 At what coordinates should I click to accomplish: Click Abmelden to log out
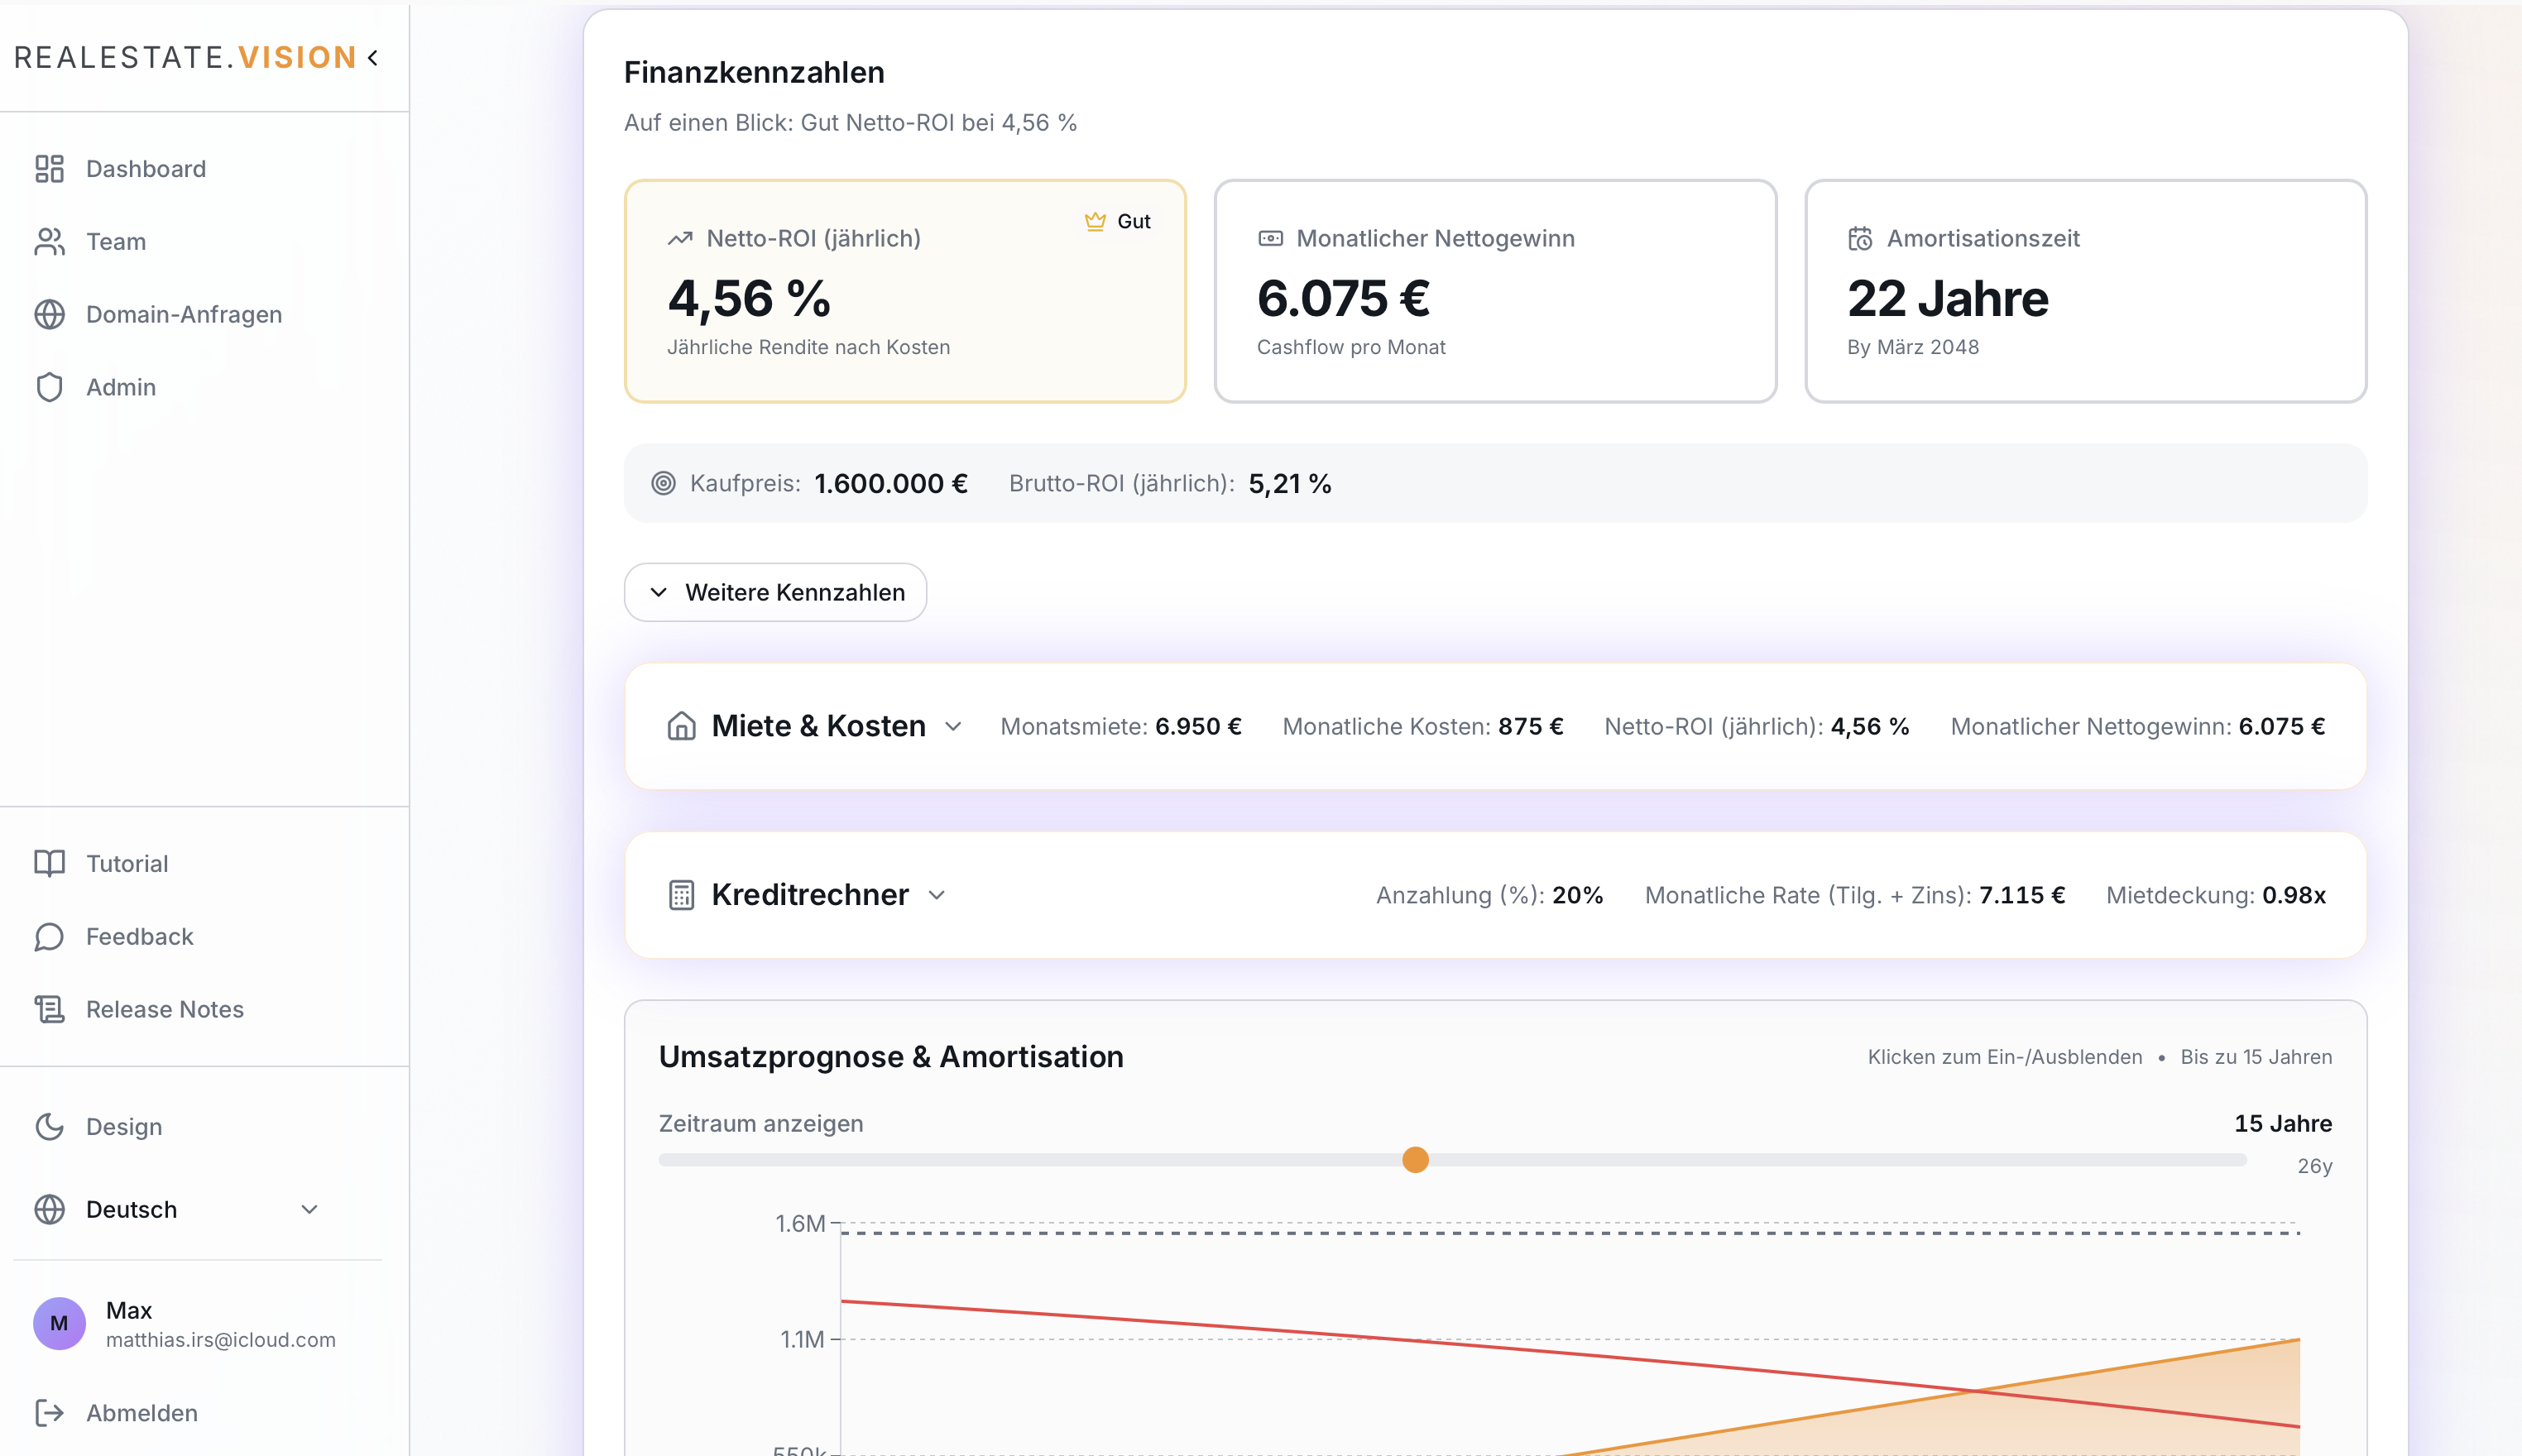pos(141,1412)
